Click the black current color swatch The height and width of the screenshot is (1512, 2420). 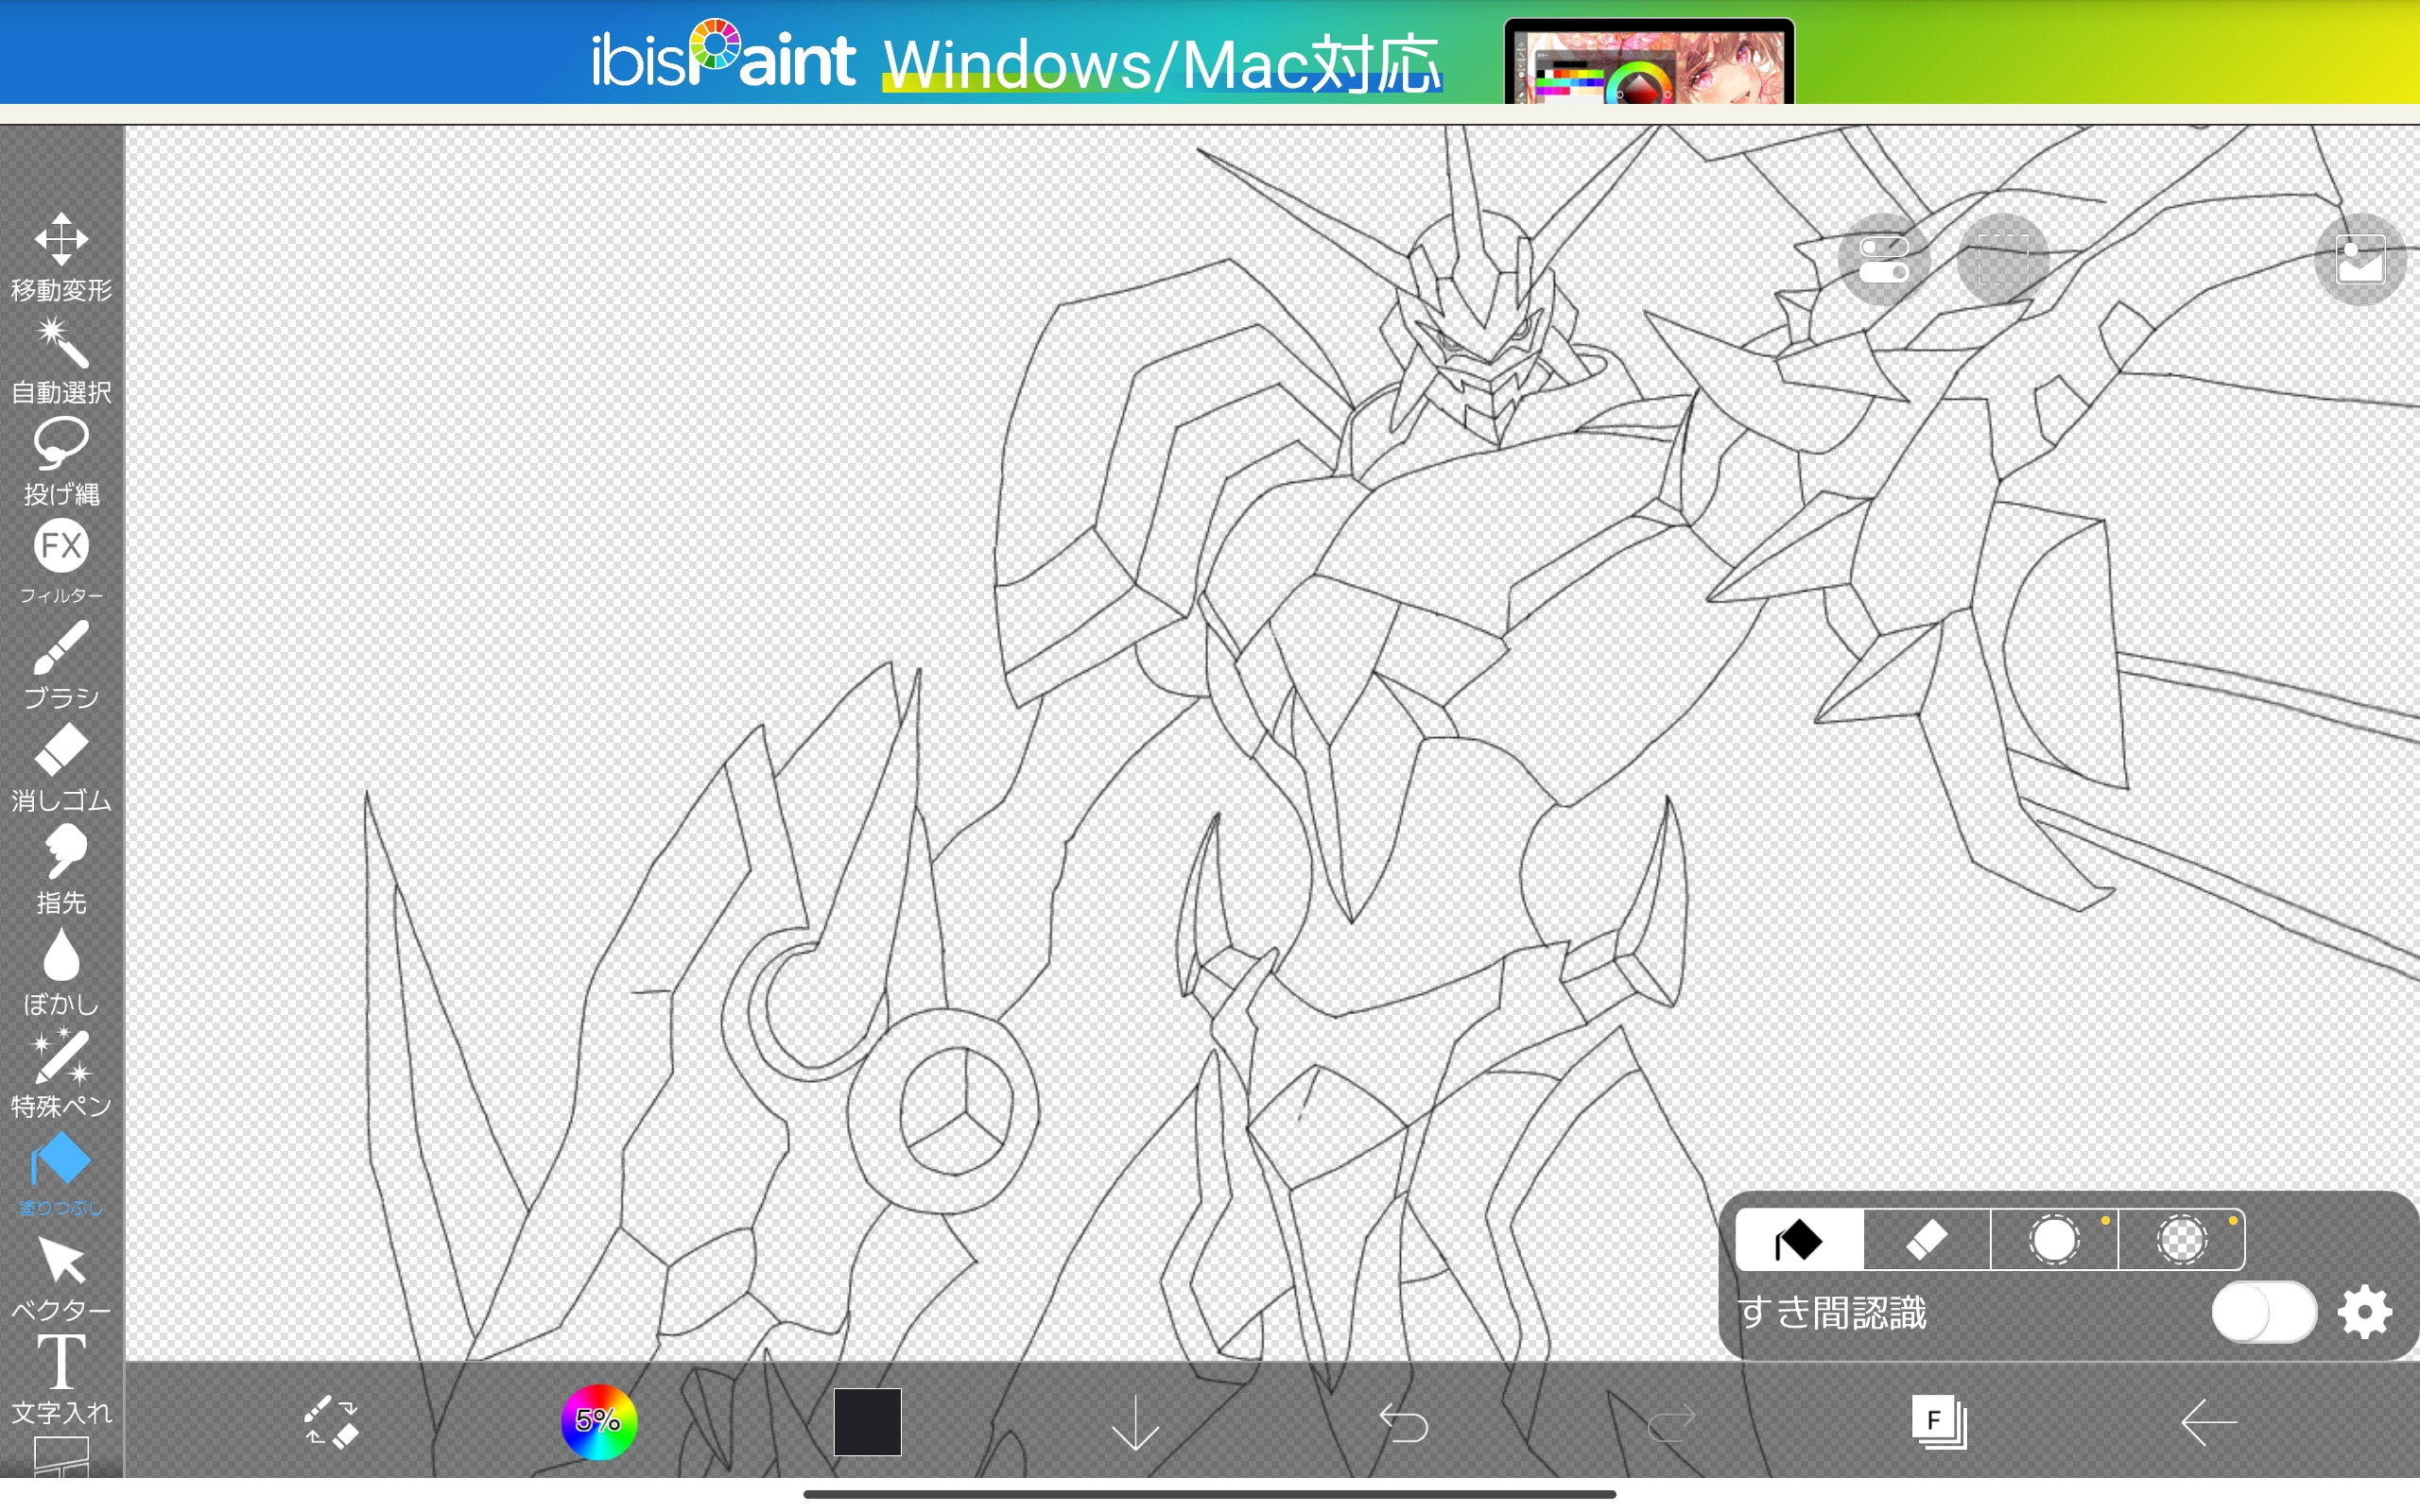click(867, 1421)
